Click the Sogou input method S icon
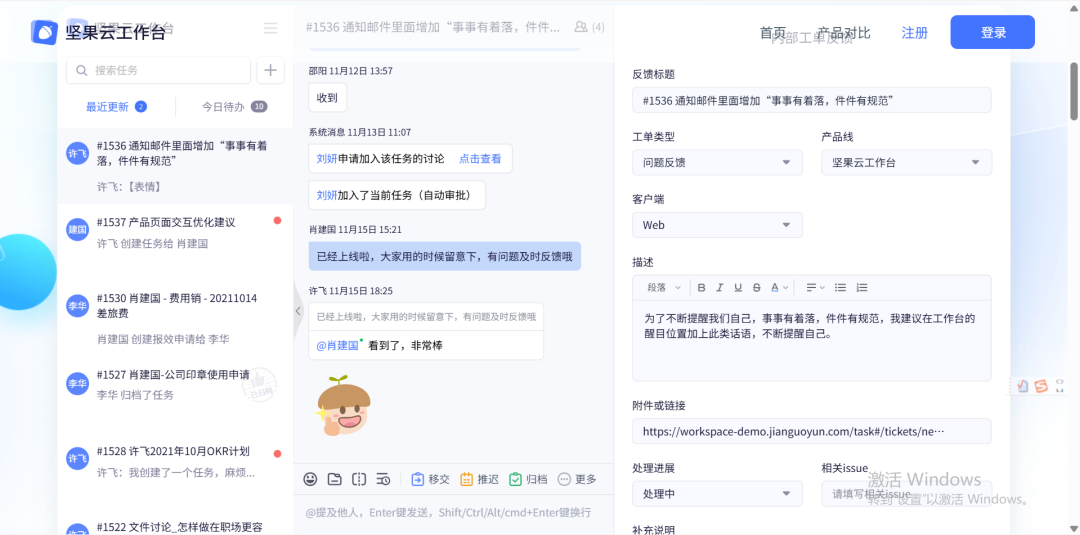The image size is (1080, 535). tap(1041, 386)
